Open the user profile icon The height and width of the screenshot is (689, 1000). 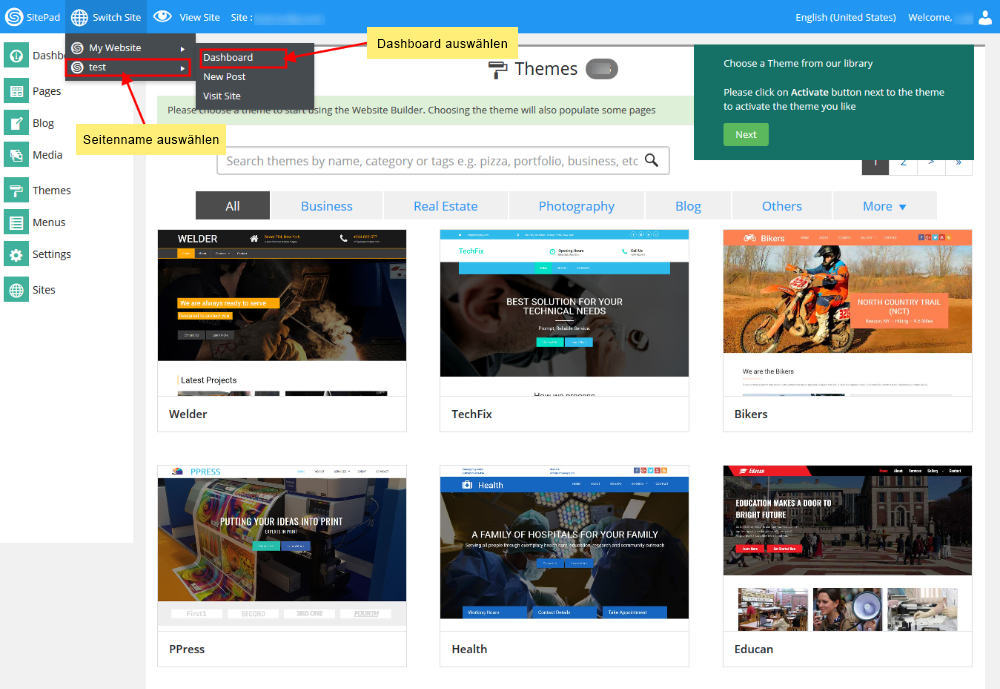tap(985, 17)
